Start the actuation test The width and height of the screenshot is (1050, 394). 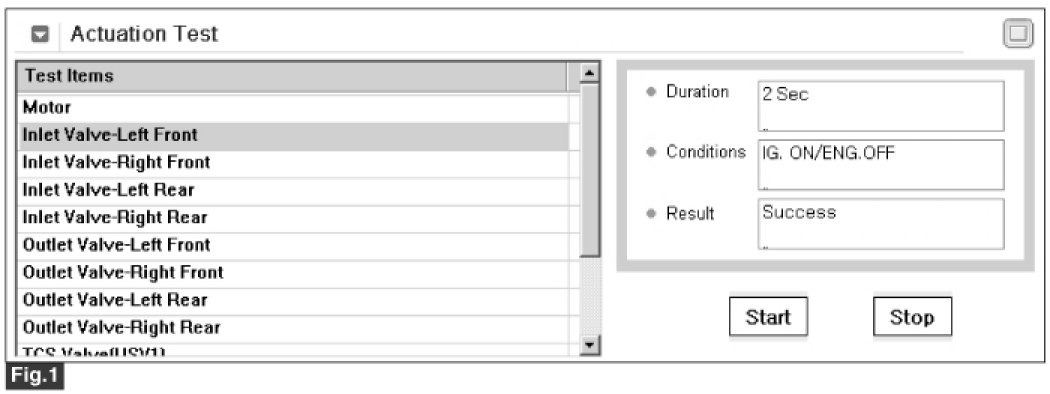coord(768,317)
